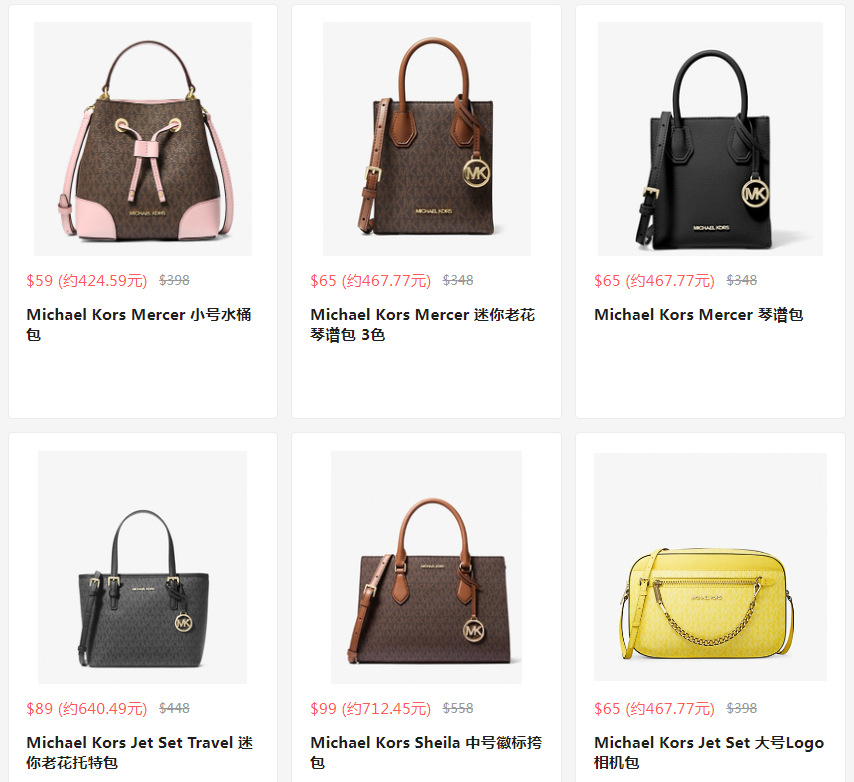Select the crossed-out $448 original price
The width and height of the screenshot is (854, 782).
click(x=174, y=708)
